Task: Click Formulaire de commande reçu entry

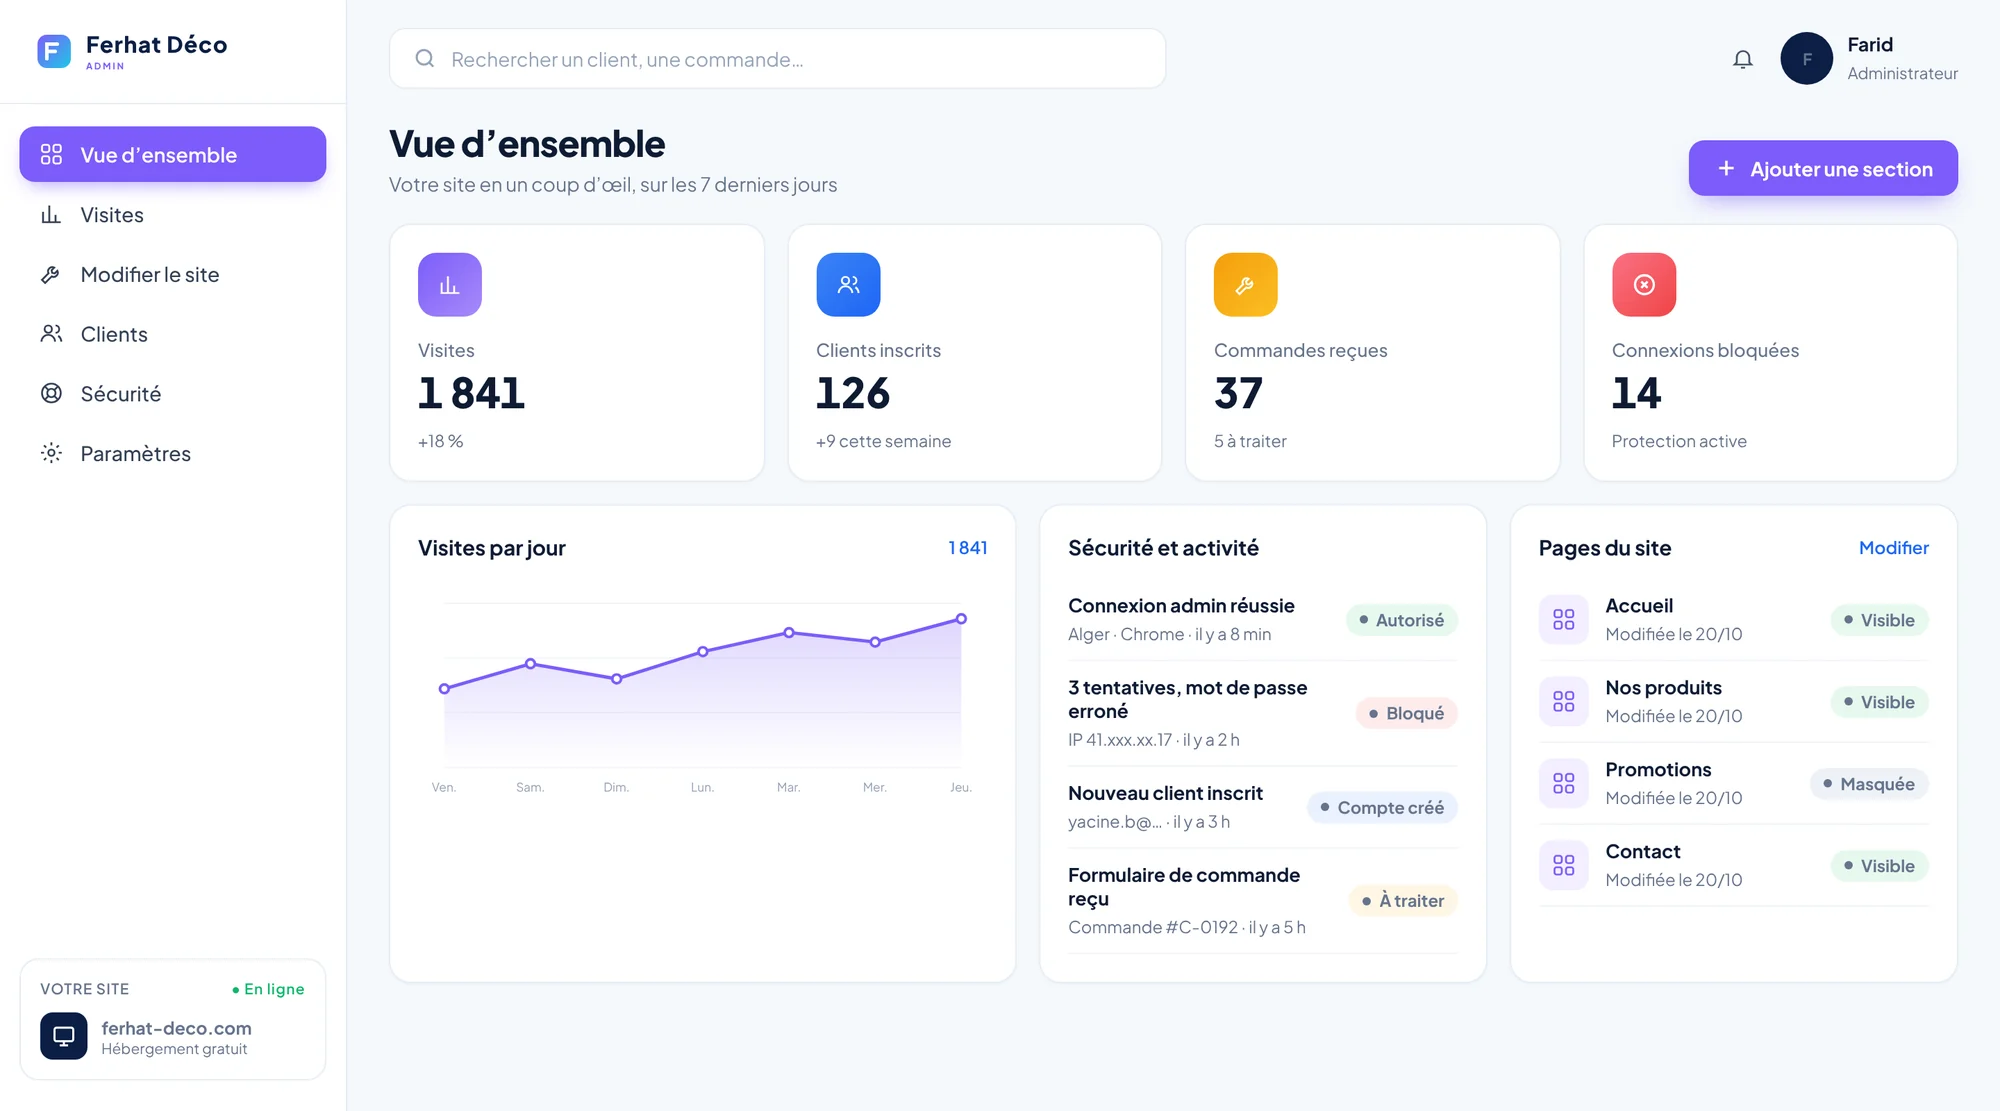Action: (1262, 901)
